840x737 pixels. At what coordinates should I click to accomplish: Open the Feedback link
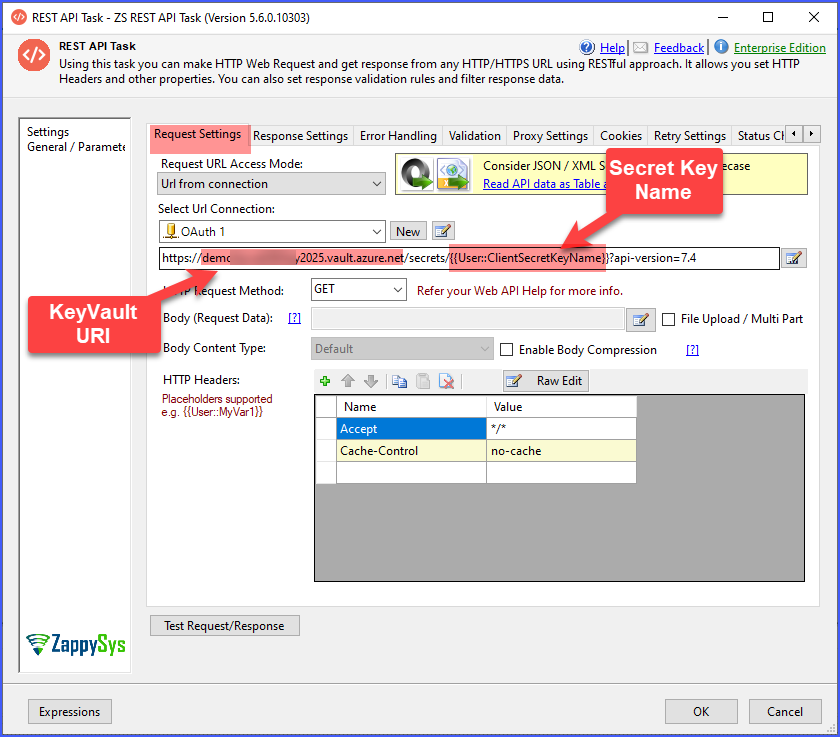[x=679, y=48]
